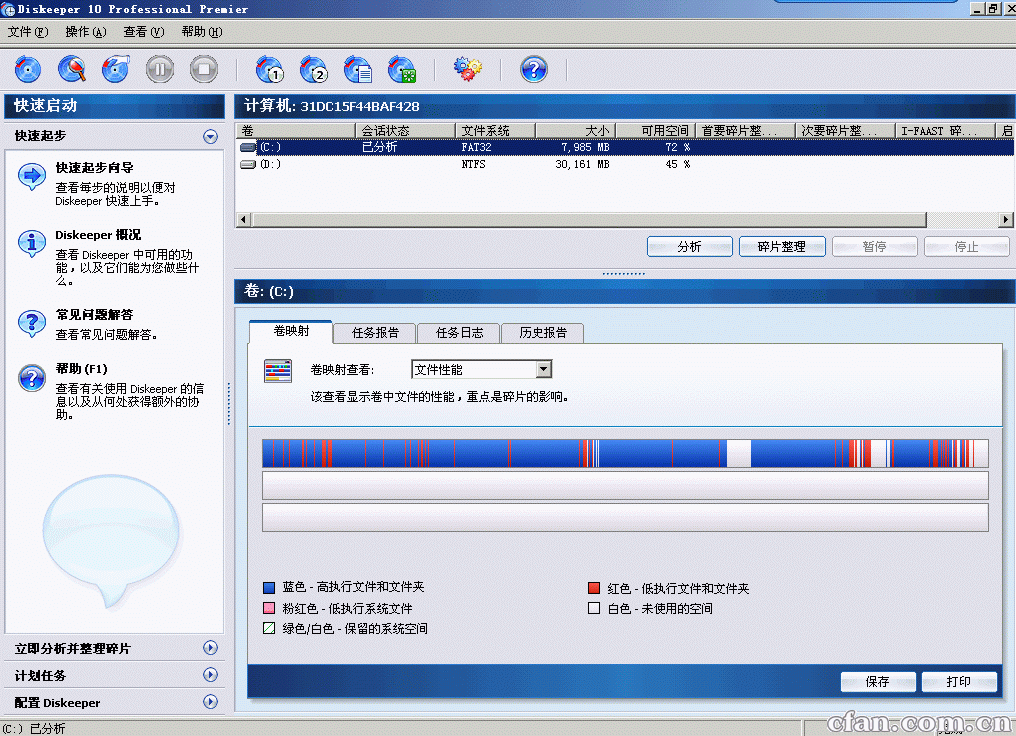Click the drive icon for volume D:
The height and width of the screenshot is (736, 1016).
(x=248, y=165)
